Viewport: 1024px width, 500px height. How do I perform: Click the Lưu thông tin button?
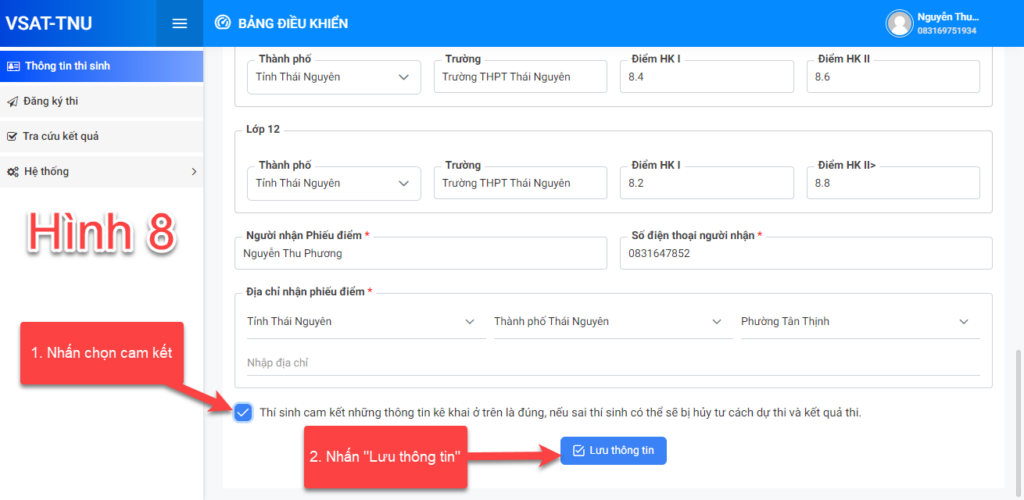pyautogui.click(x=613, y=451)
